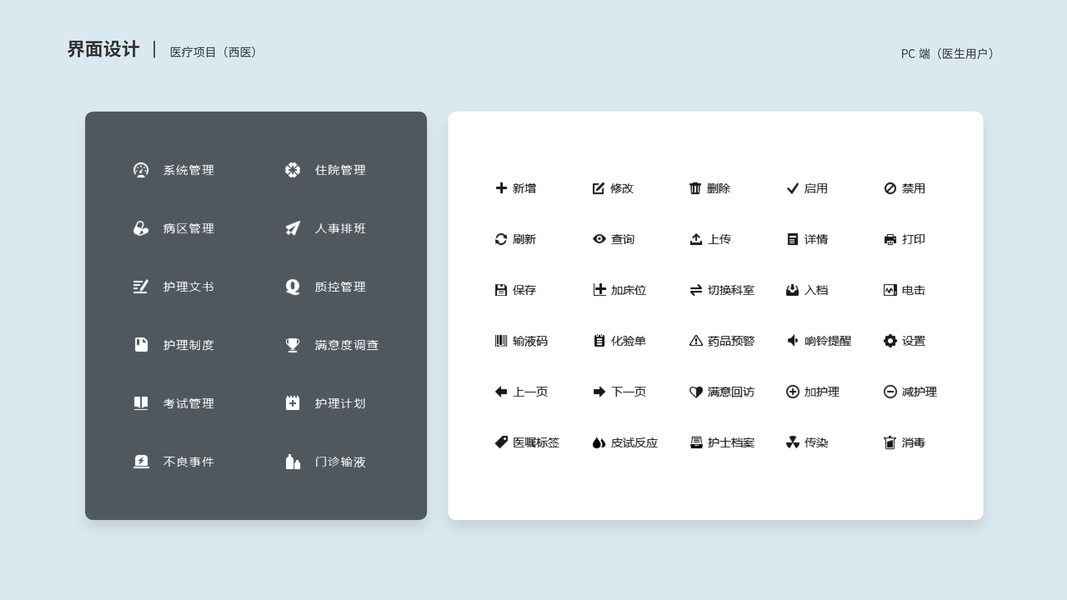Click the PC 端（医生用户） label
This screenshot has width=1067, height=600.
tap(947, 54)
